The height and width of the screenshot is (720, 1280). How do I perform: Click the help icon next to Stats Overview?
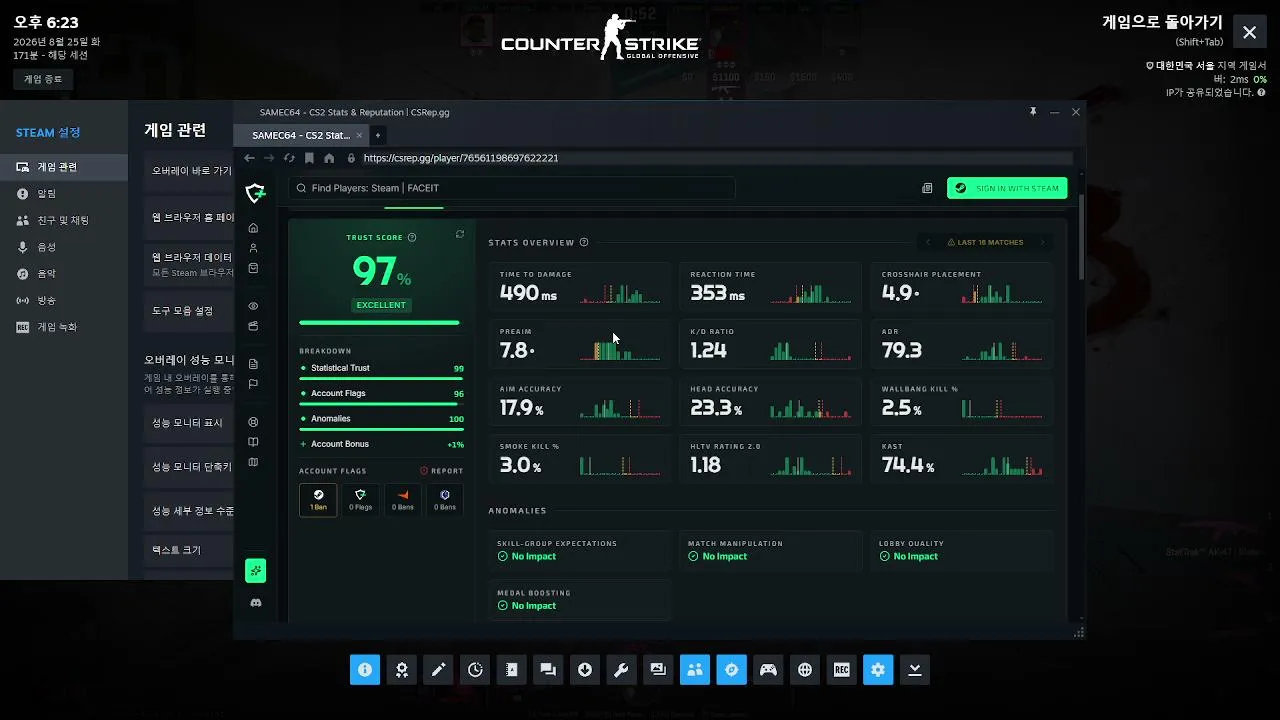pos(584,242)
